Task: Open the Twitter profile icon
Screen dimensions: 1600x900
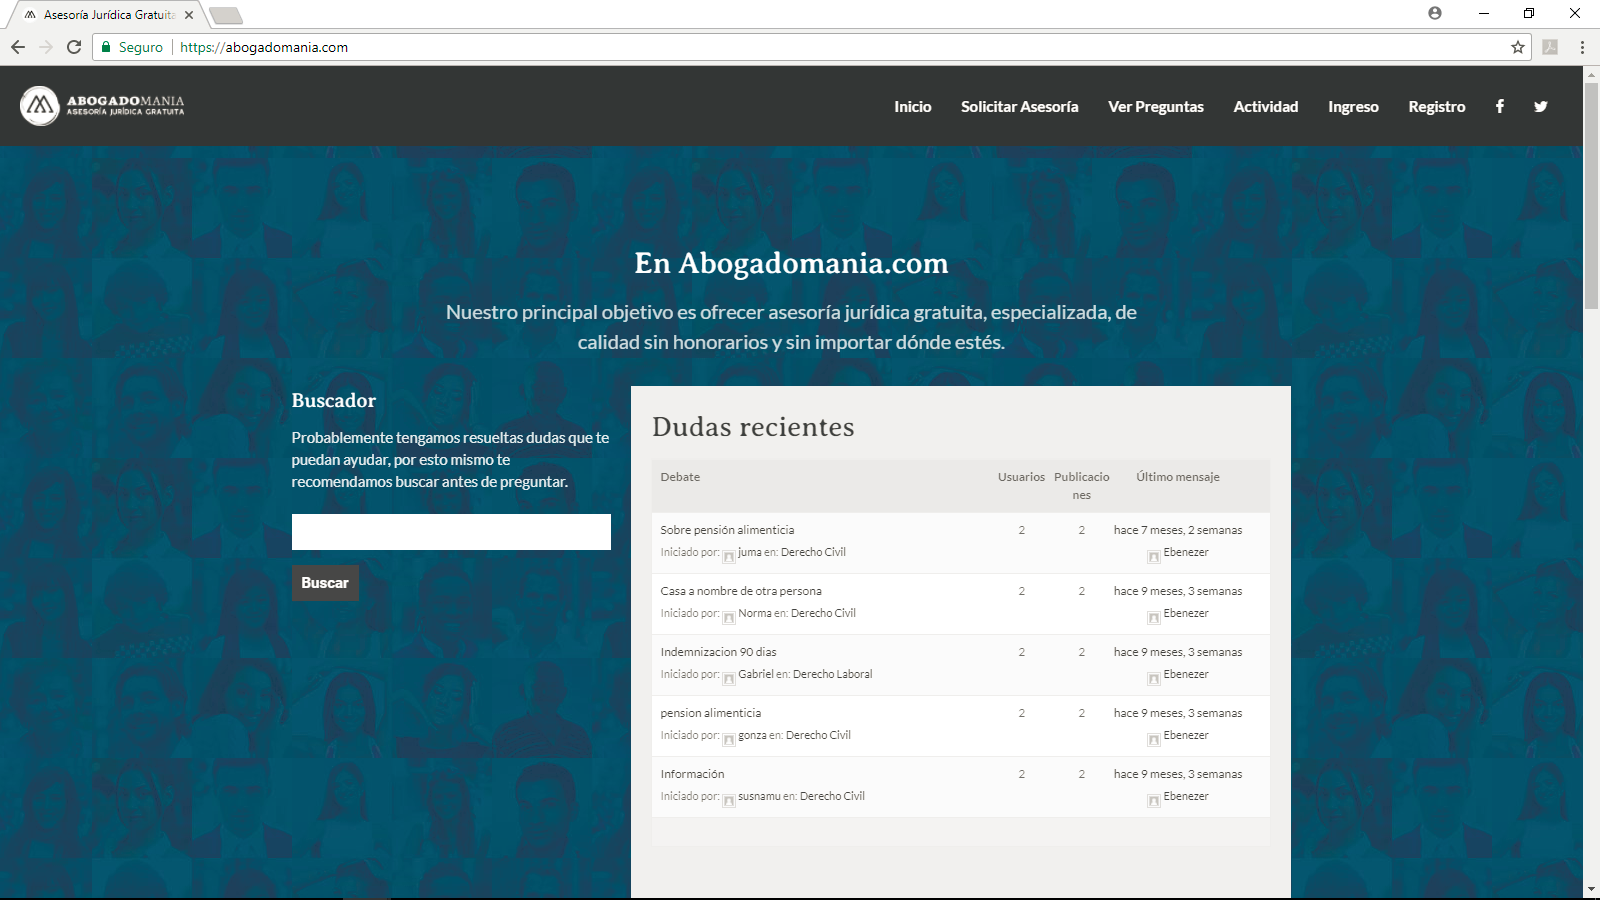Action: click(1540, 107)
